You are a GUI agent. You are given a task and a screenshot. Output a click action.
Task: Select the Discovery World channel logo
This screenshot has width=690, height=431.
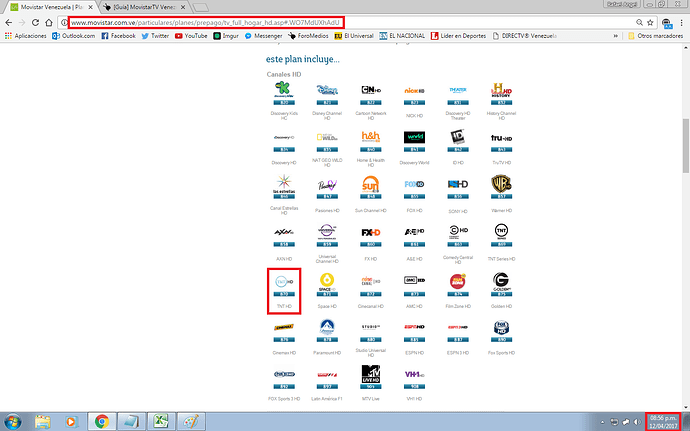point(414,137)
